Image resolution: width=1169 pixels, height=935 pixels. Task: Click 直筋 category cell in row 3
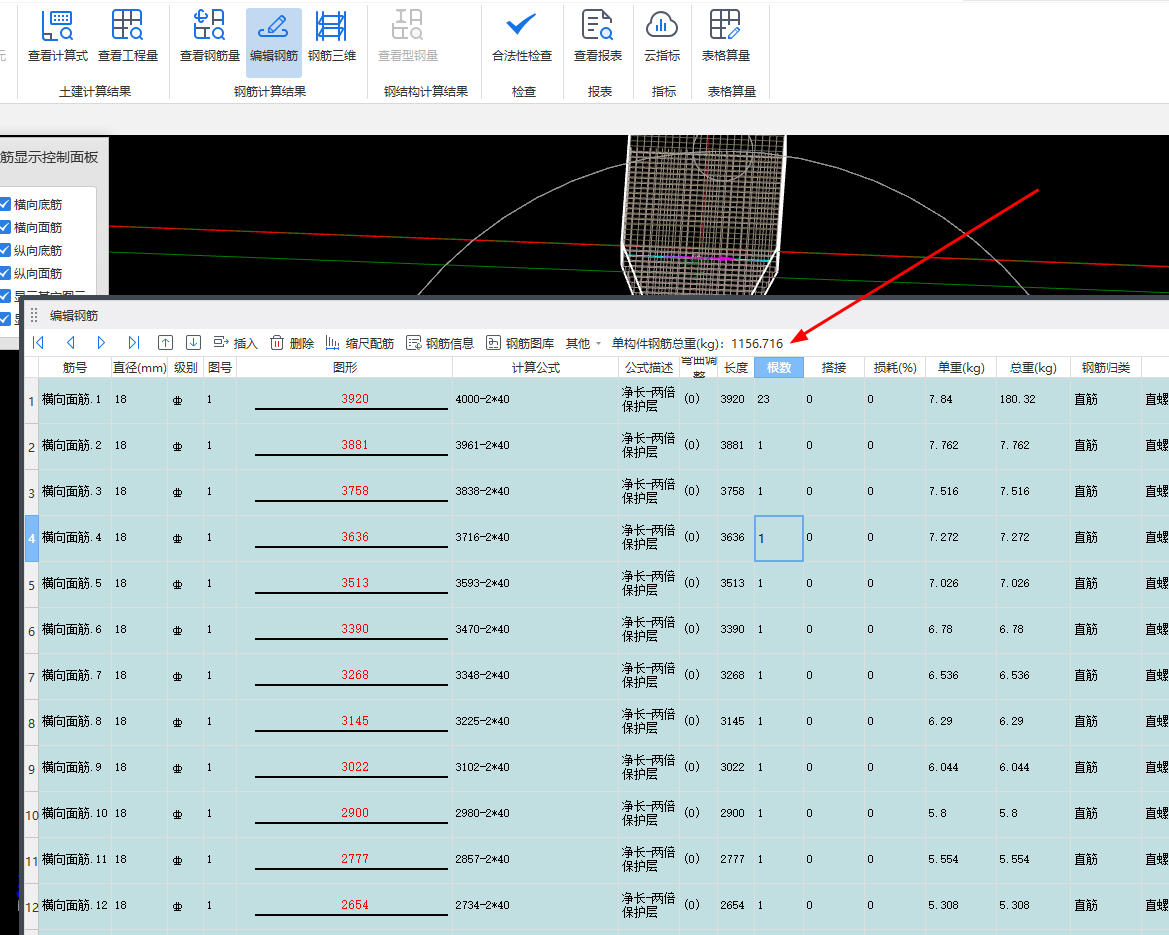pos(1106,491)
